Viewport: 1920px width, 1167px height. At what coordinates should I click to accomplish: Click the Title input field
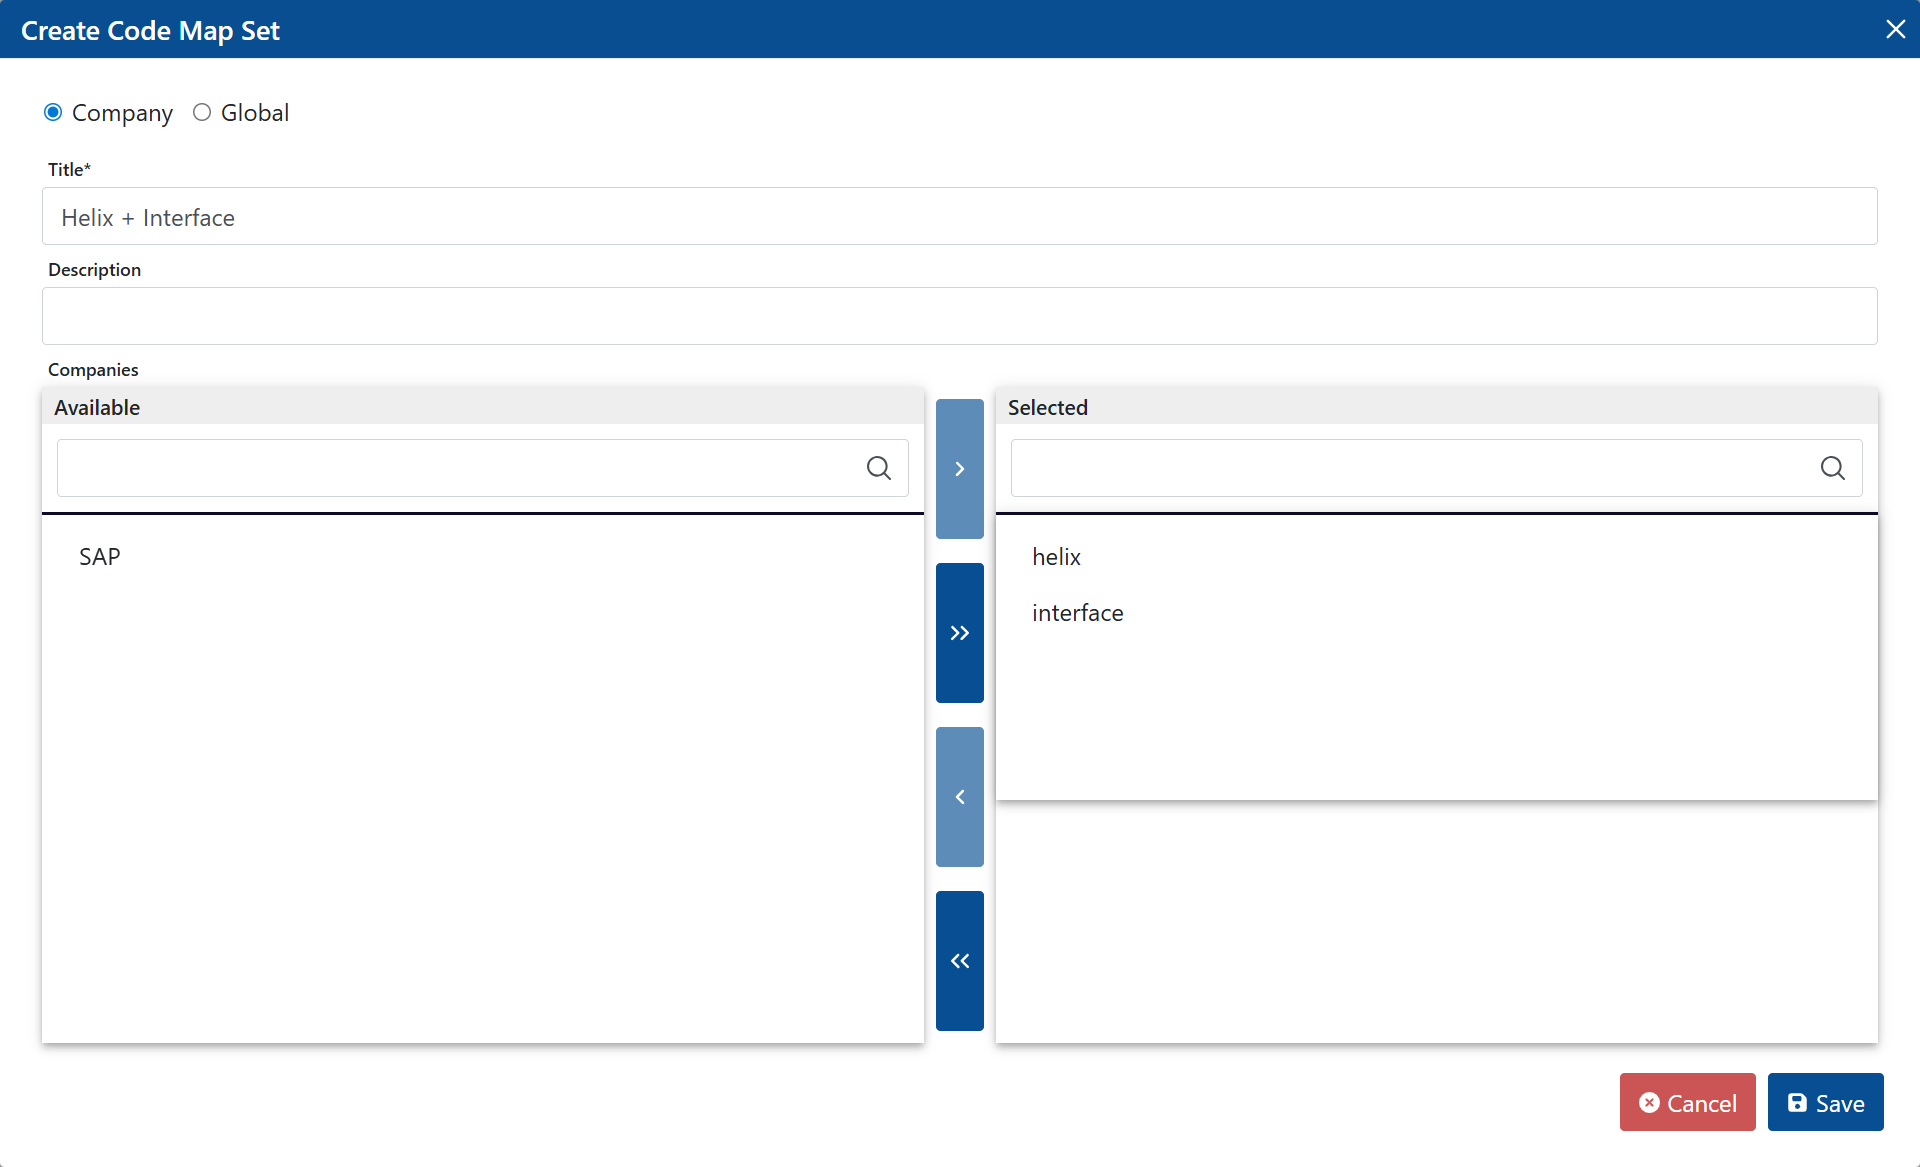959,216
